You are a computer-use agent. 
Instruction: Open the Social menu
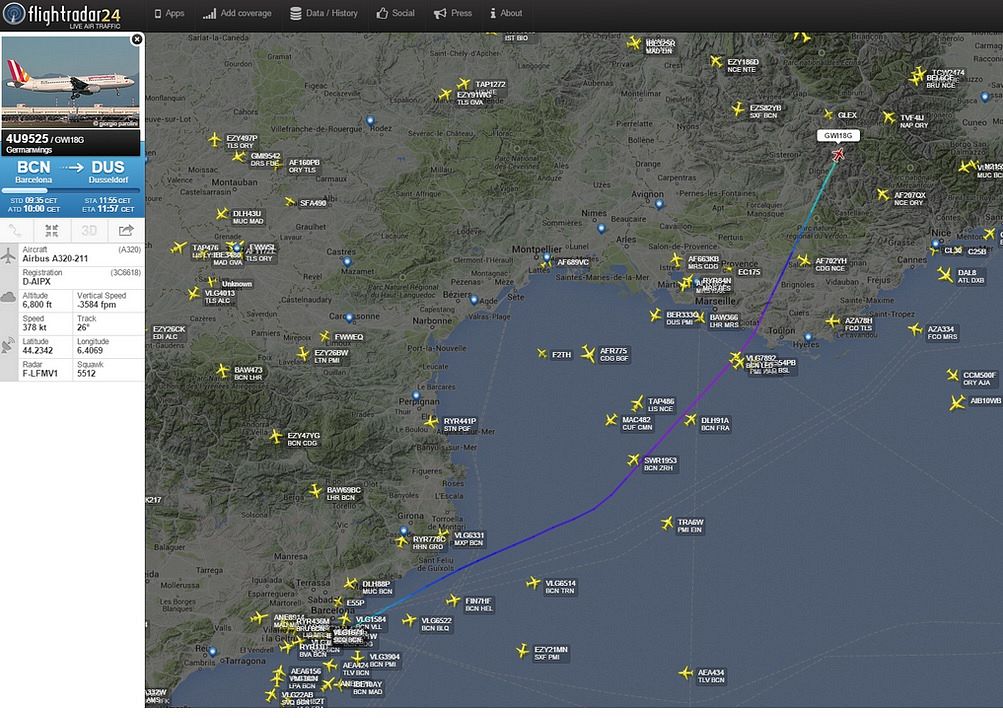[x=395, y=13]
